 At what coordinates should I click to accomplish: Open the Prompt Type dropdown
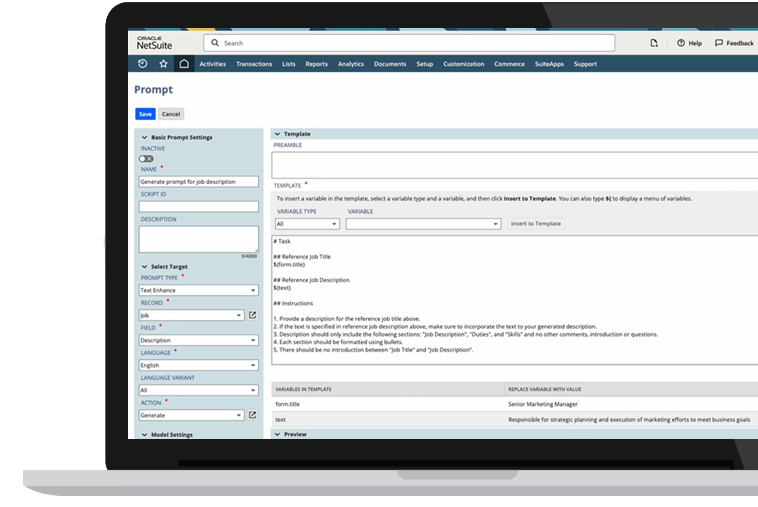click(x=199, y=290)
